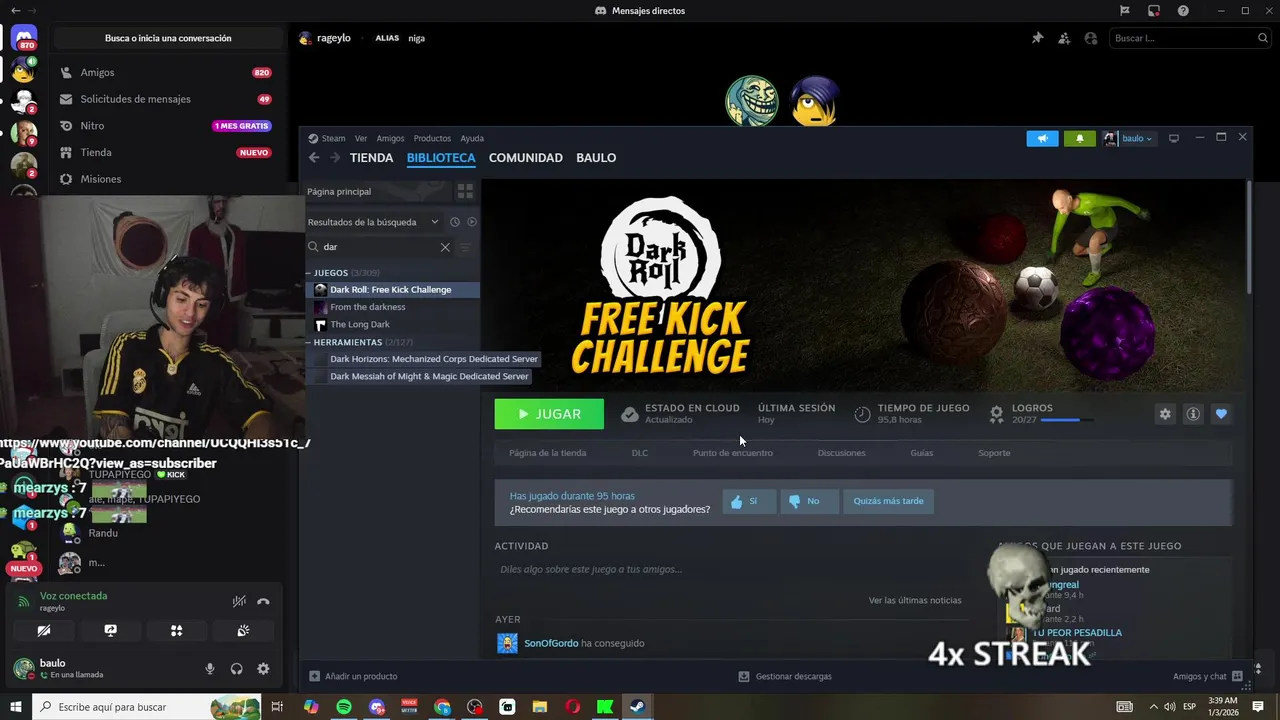Open BAULO profile tab

click(596, 158)
